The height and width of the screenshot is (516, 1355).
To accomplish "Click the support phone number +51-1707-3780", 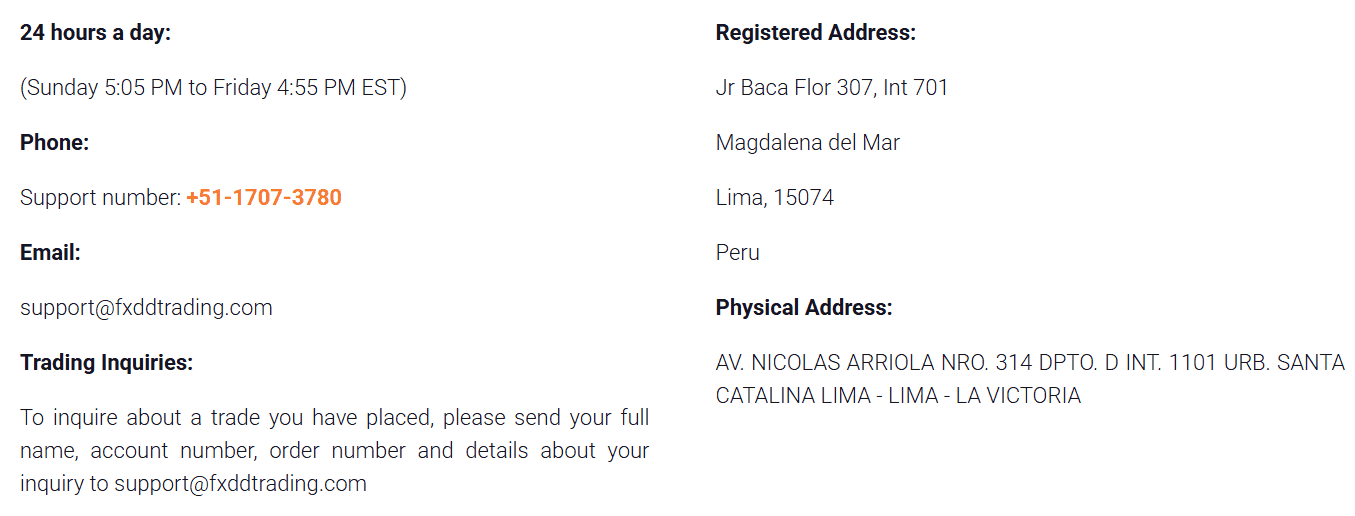I will pyautogui.click(x=264, y=198).
